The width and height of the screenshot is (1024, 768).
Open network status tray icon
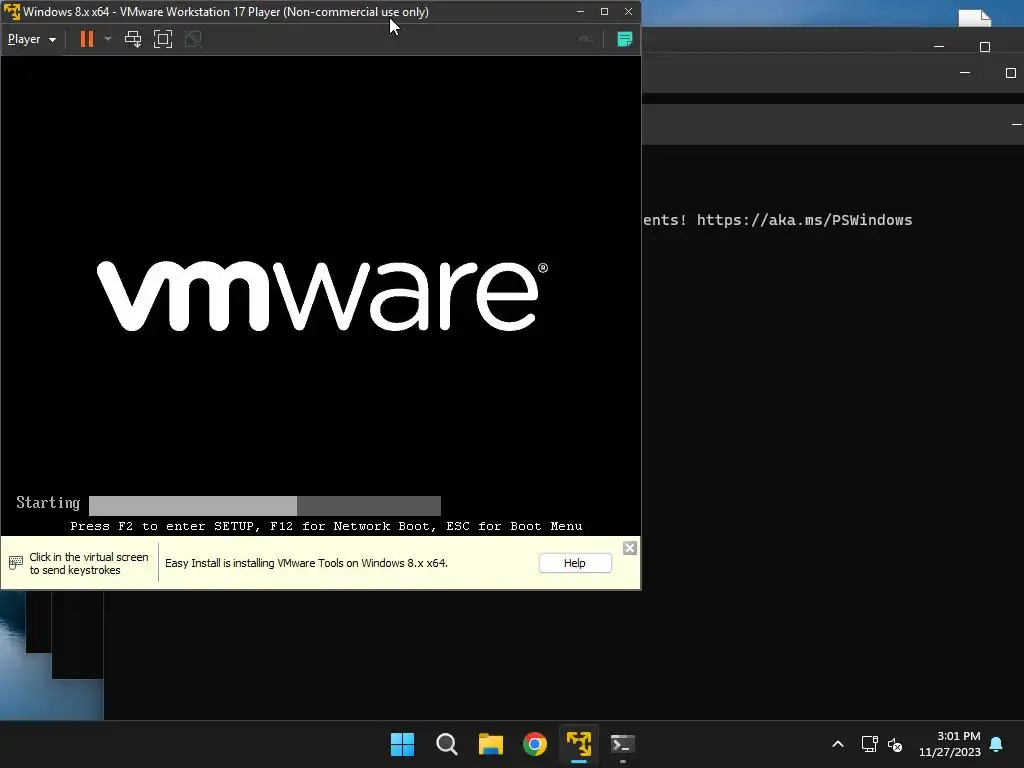pyautogui.click(x=869, y=744)
